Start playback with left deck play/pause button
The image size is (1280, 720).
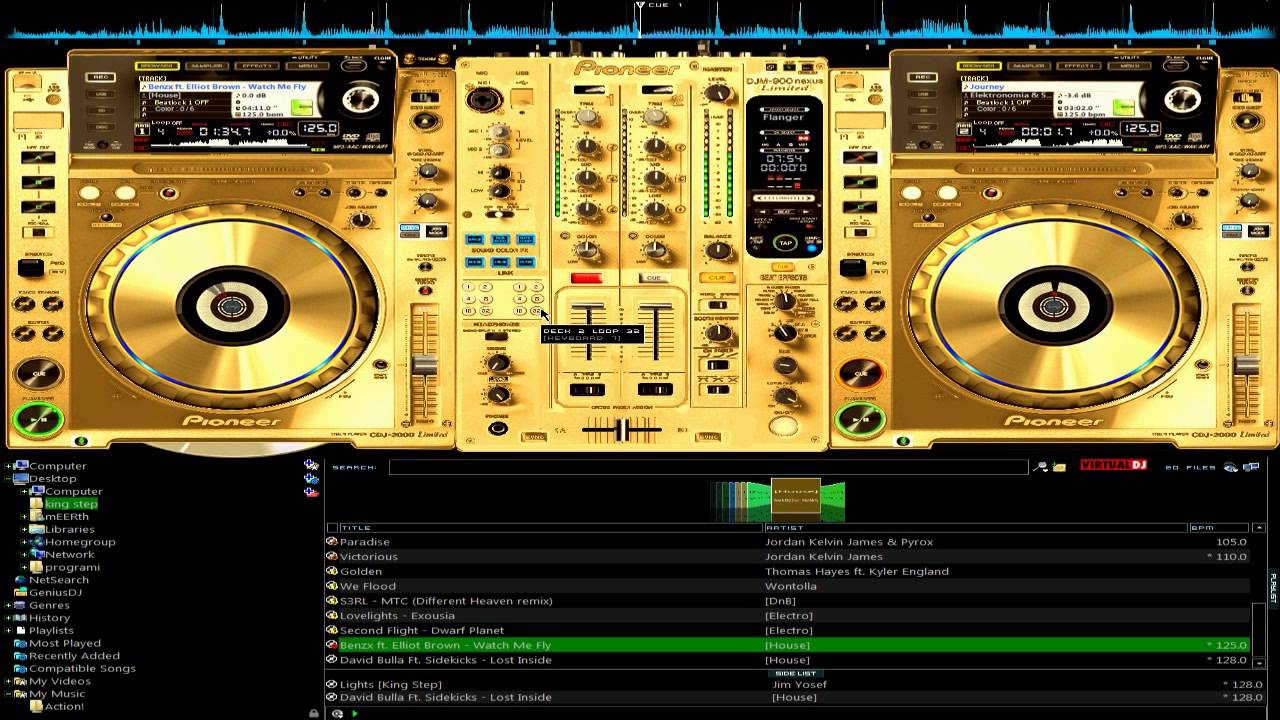(x=38, y=421)
